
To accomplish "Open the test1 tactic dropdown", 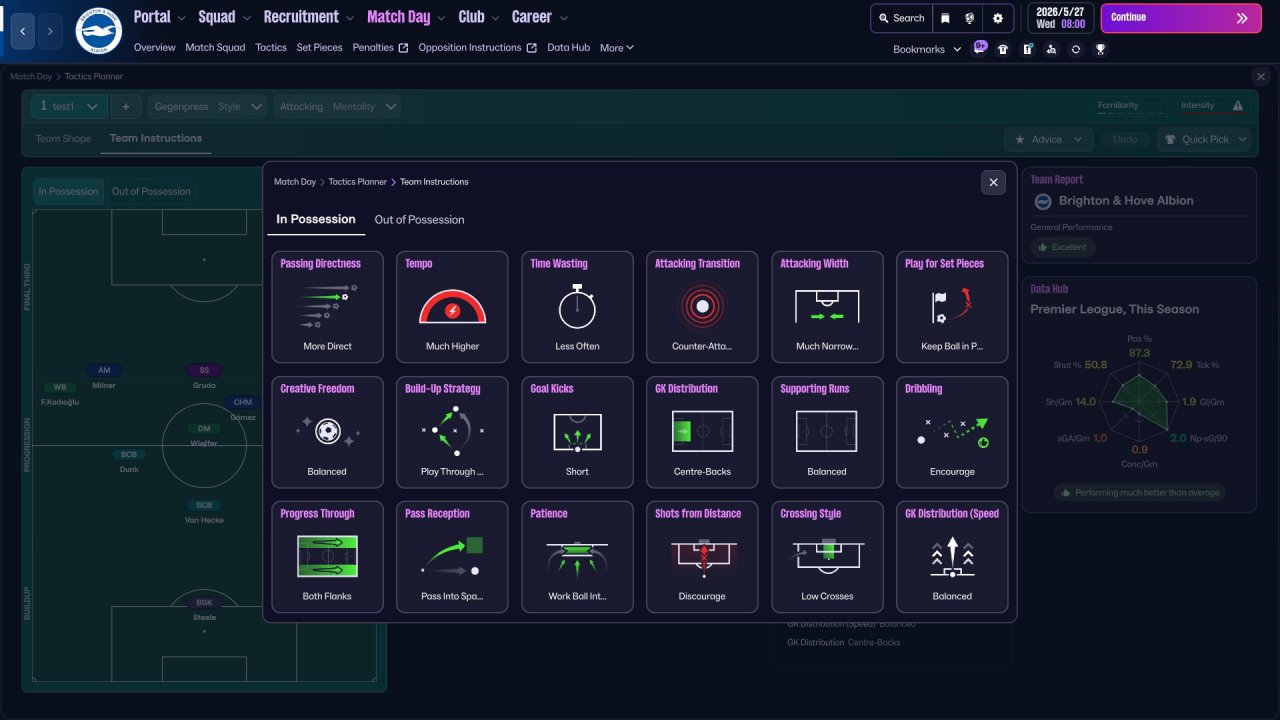I will pyautogui.click(x=69, y=106).
